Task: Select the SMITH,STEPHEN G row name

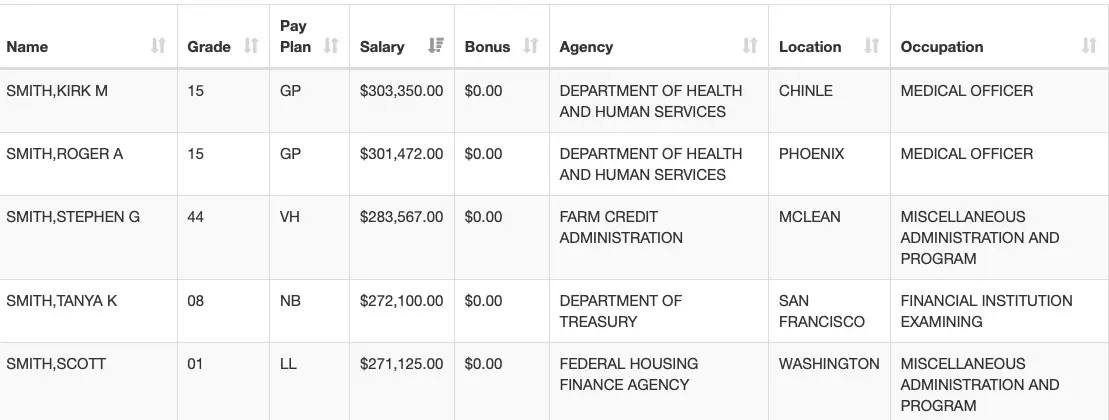Action: pos(73,217)
